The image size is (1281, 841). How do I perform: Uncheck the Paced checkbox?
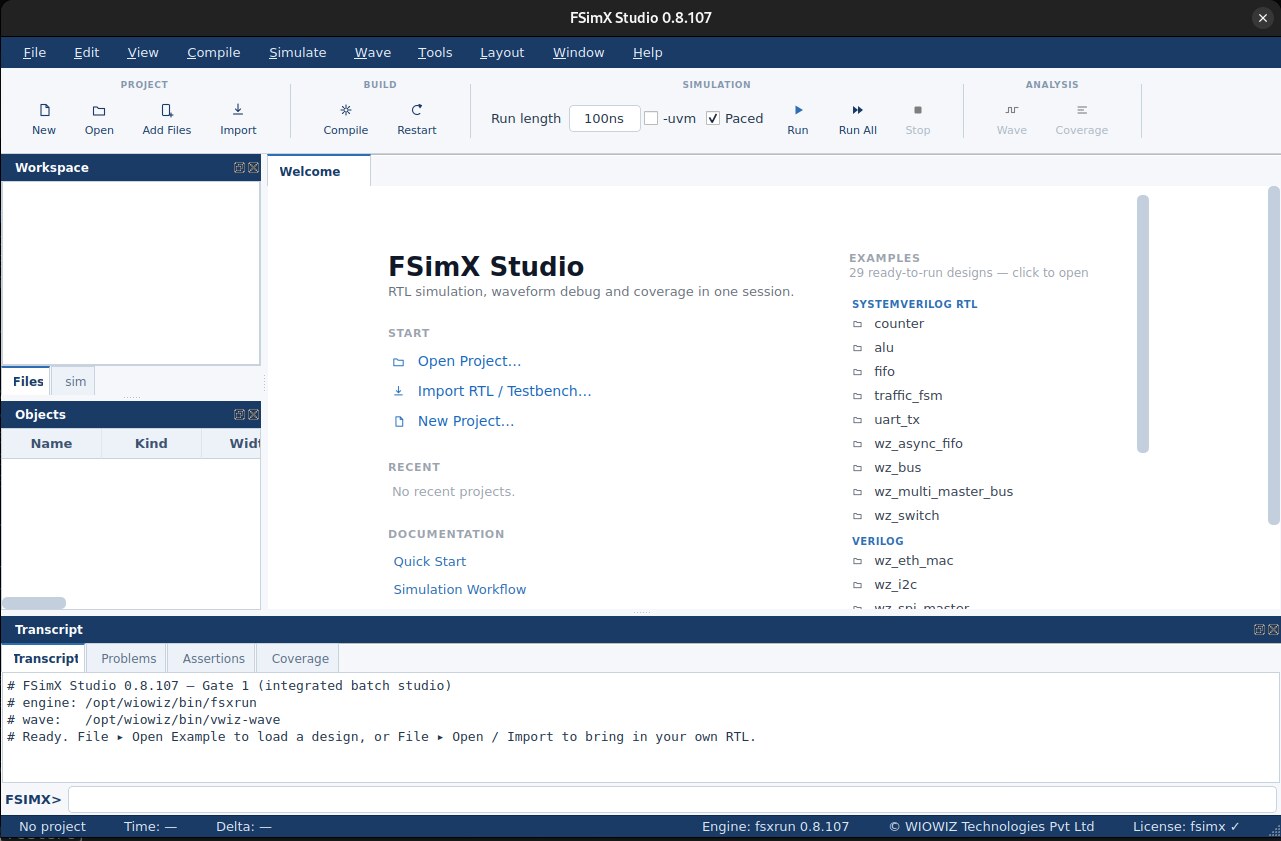click(713, 118)
